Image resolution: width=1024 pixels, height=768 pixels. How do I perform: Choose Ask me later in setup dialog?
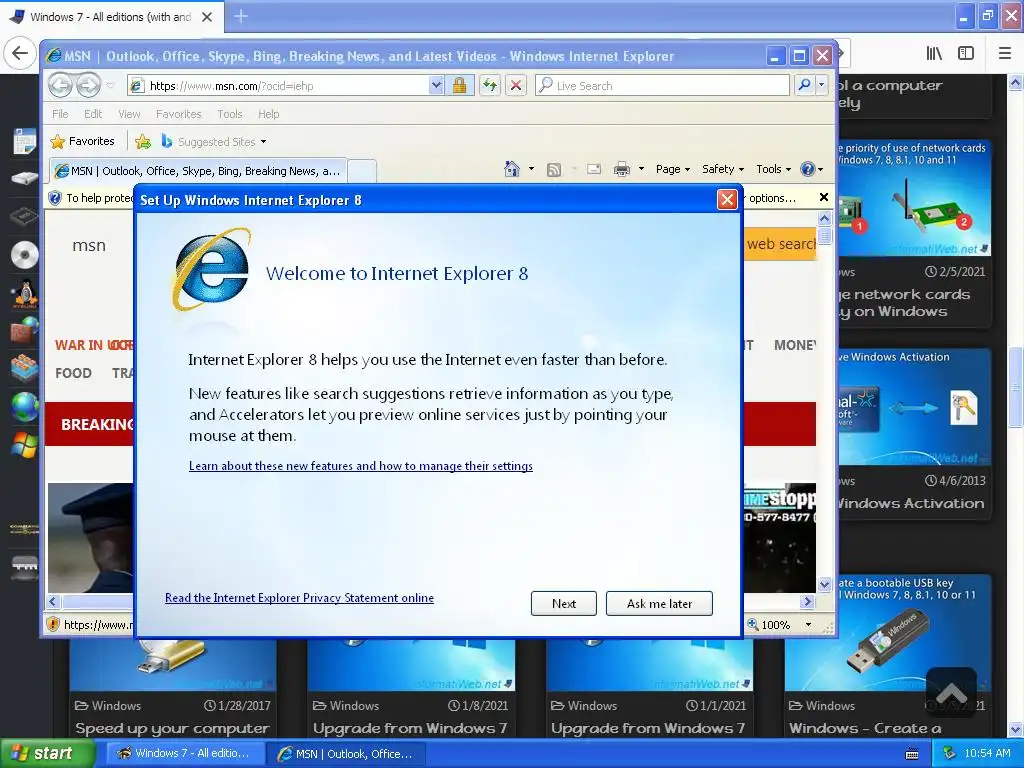[x=659, y=603]
